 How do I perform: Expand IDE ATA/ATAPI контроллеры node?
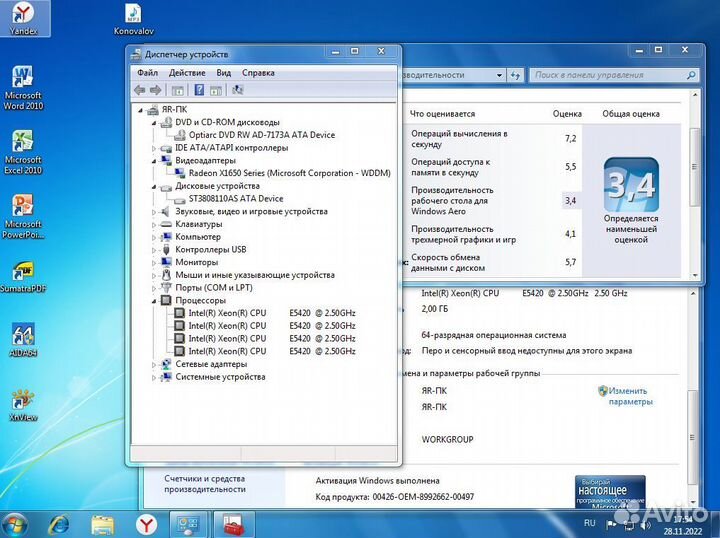[x=154, y=148]
